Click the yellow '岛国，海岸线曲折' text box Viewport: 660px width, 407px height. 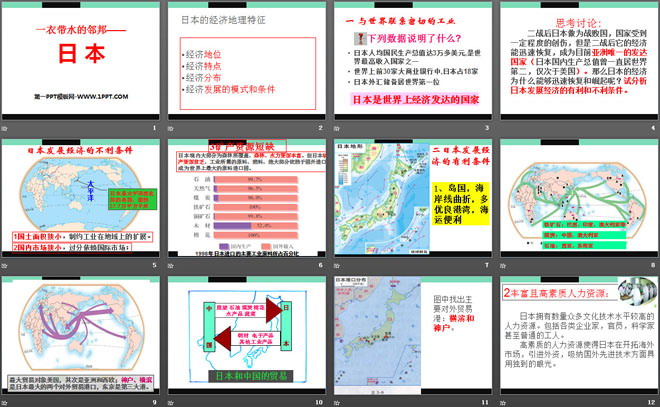460,195
